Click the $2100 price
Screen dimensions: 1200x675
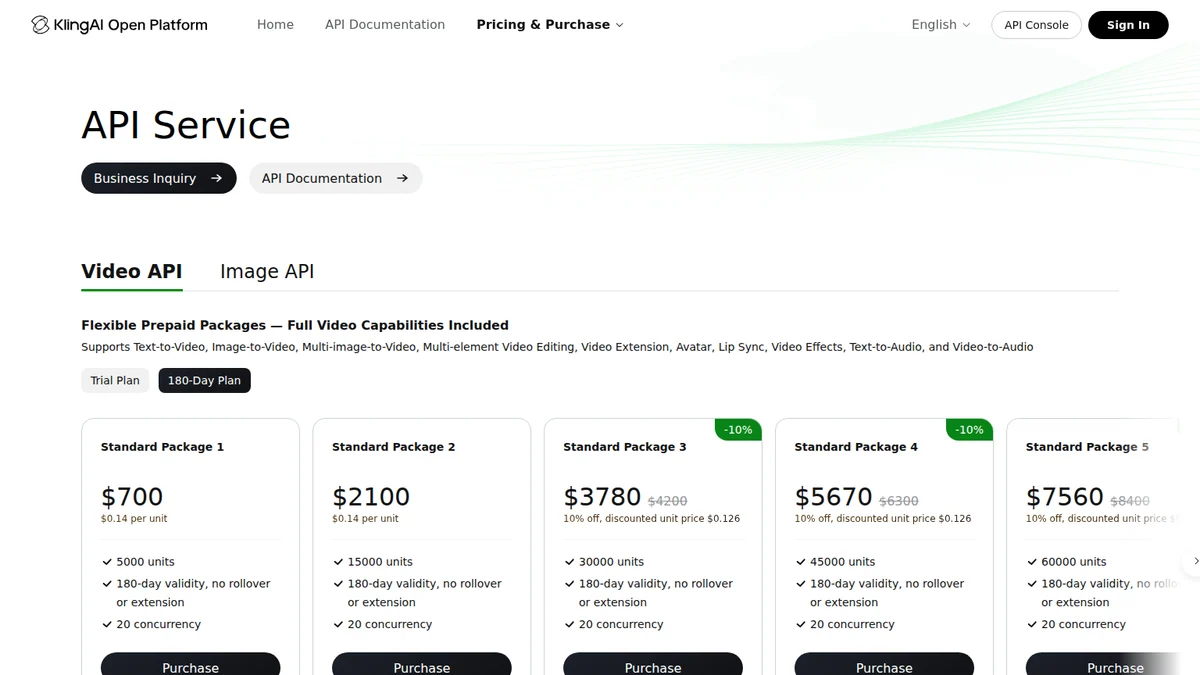[x=371, y=497]
